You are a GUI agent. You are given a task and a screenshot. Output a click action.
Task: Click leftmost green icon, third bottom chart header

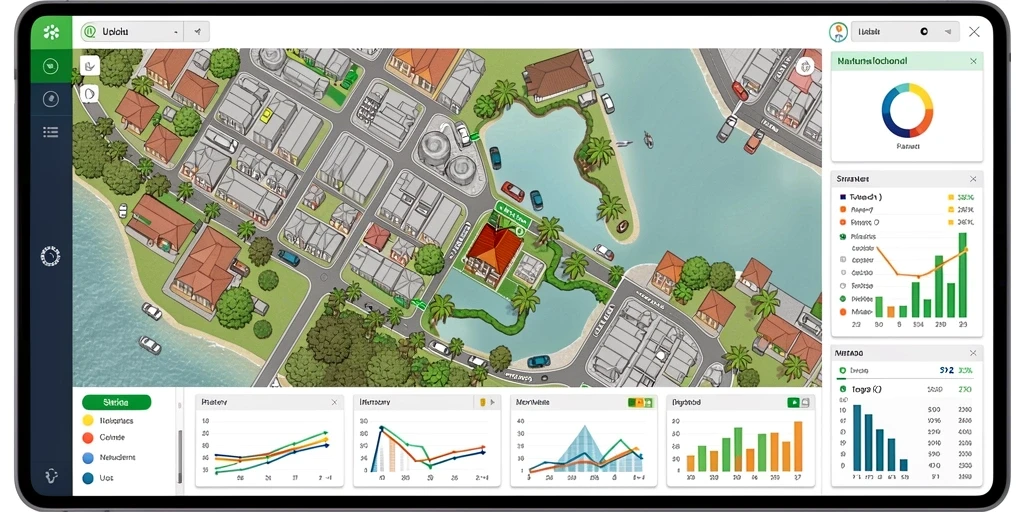pos(632,403)
